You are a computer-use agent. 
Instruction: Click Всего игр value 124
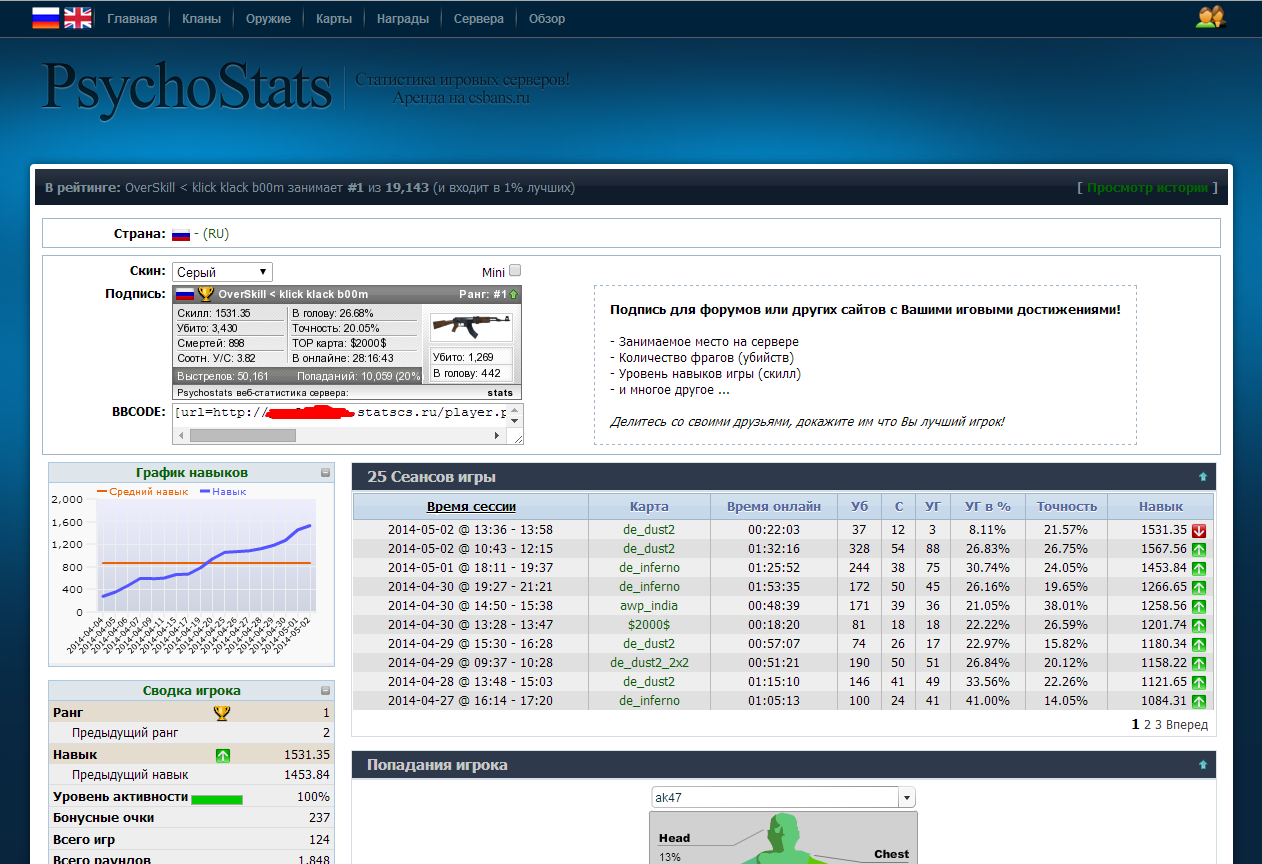(319, 839)
